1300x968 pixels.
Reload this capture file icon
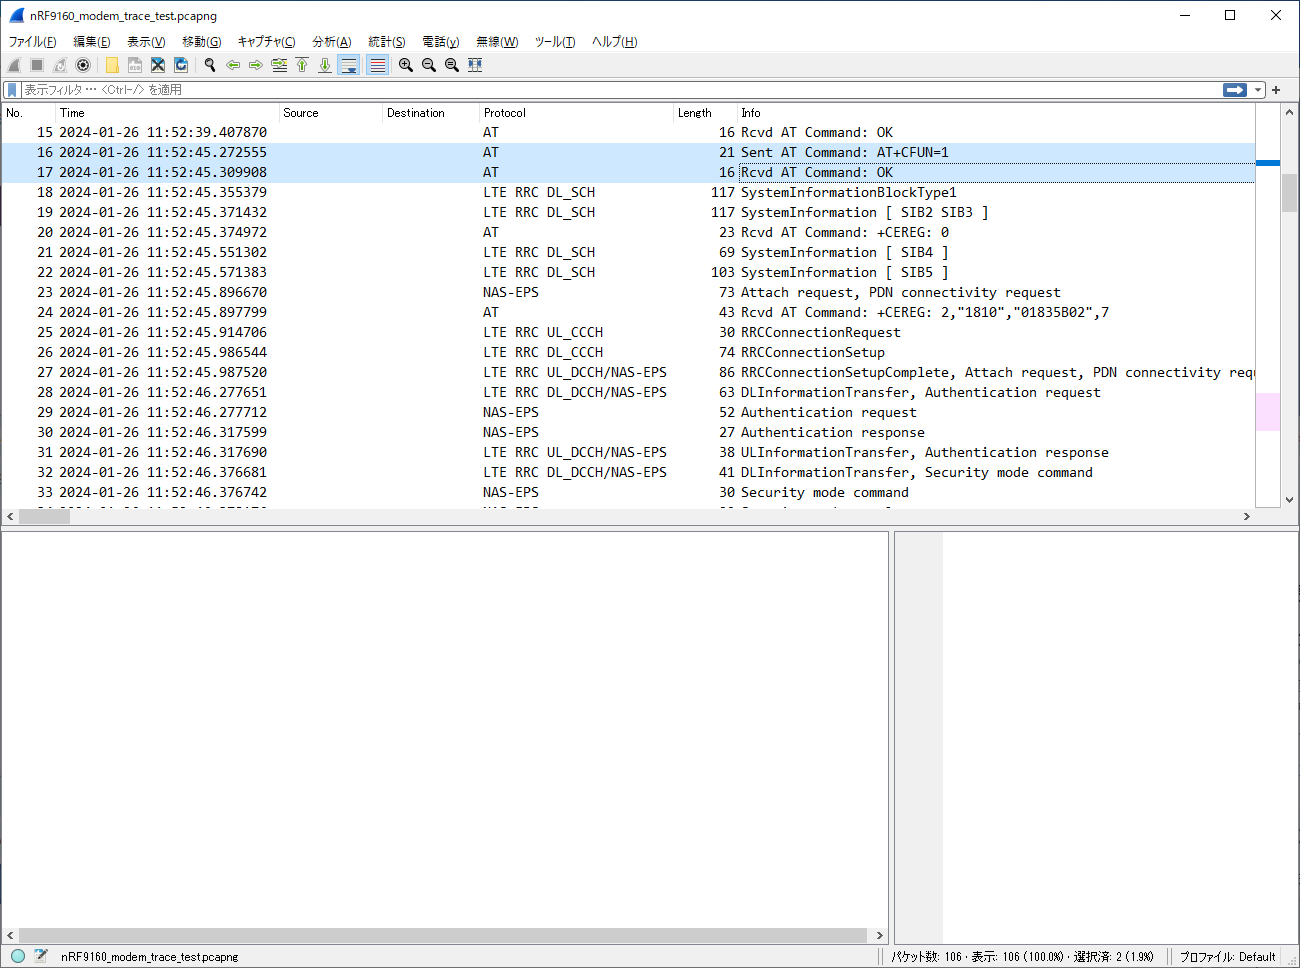(181, 65)
